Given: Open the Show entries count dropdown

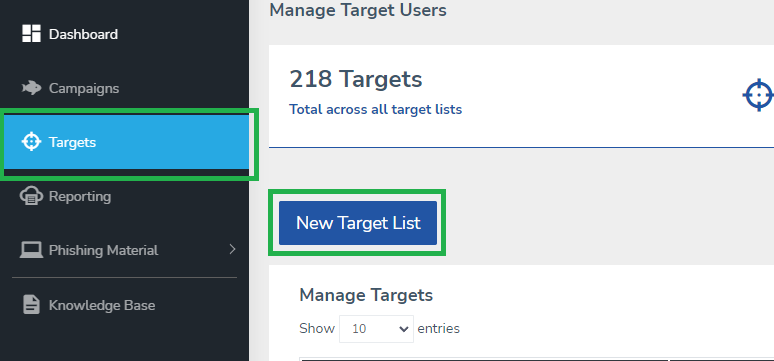Looking at the screenshot, I should [x=376, y=328].
